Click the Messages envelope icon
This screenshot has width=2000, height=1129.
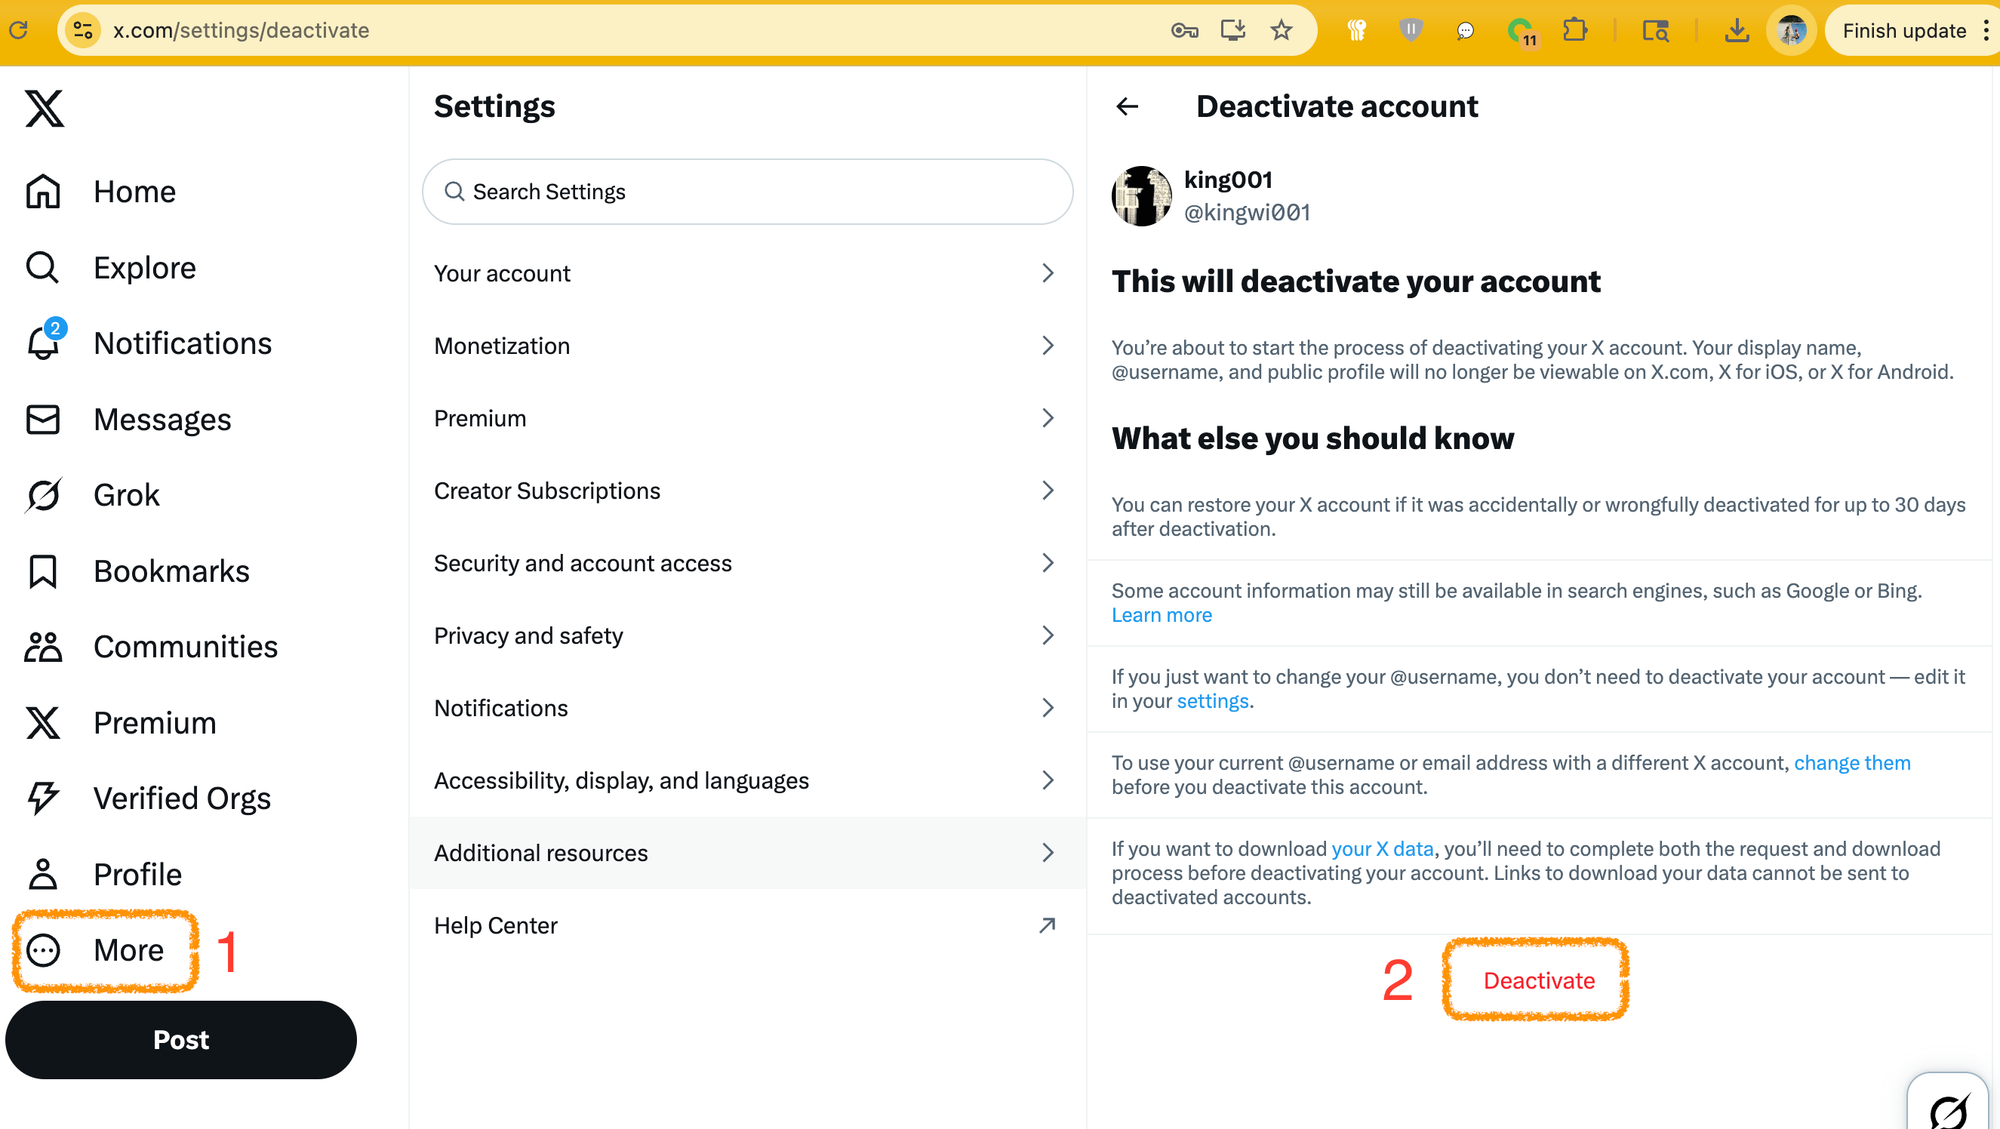(43, 419)
